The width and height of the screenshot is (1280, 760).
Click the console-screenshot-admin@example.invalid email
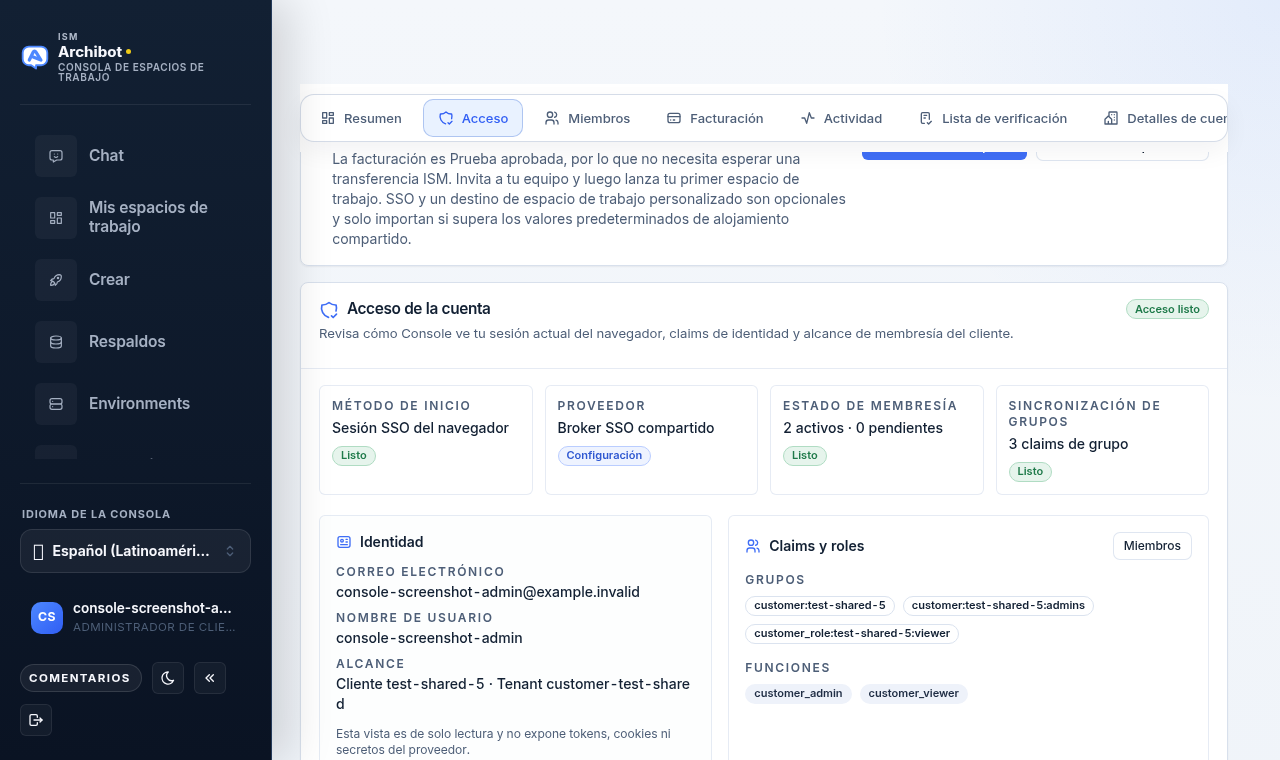(488, 592)
